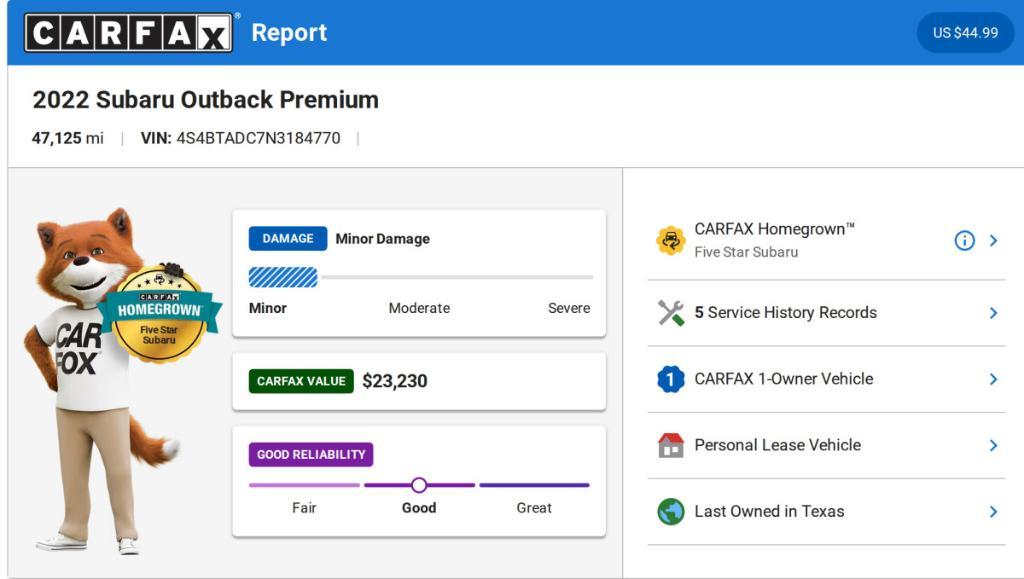Viewport: 1024px width, 579px height.
Task: Click the wrench and screwdriver service icon
Action: (x=671, y=313)
